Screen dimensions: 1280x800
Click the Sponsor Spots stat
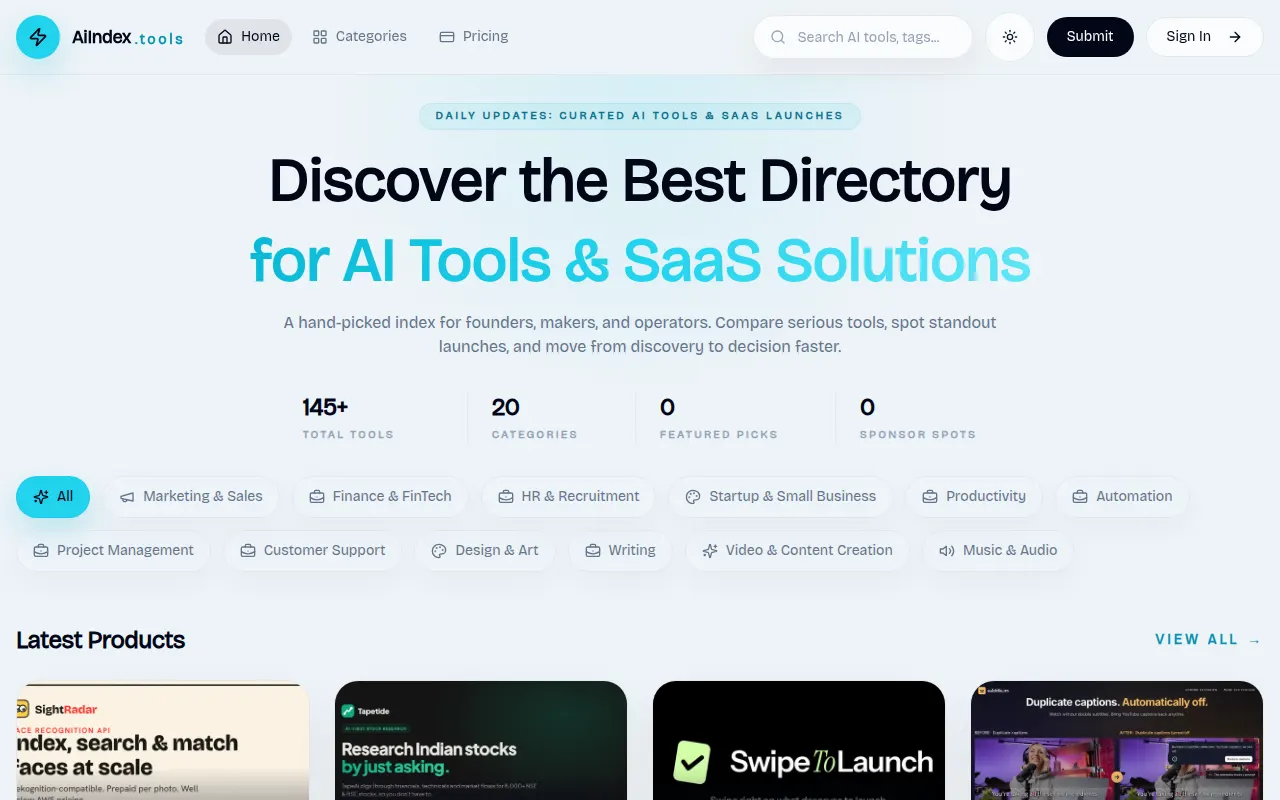click(x=917, y=418)
